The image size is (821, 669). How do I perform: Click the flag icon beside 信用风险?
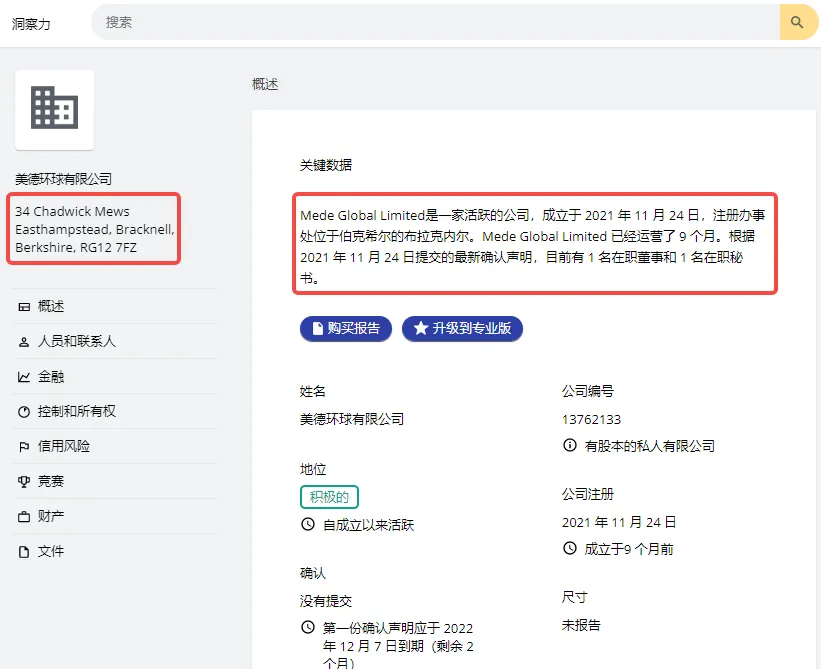(x=24, y=447)
